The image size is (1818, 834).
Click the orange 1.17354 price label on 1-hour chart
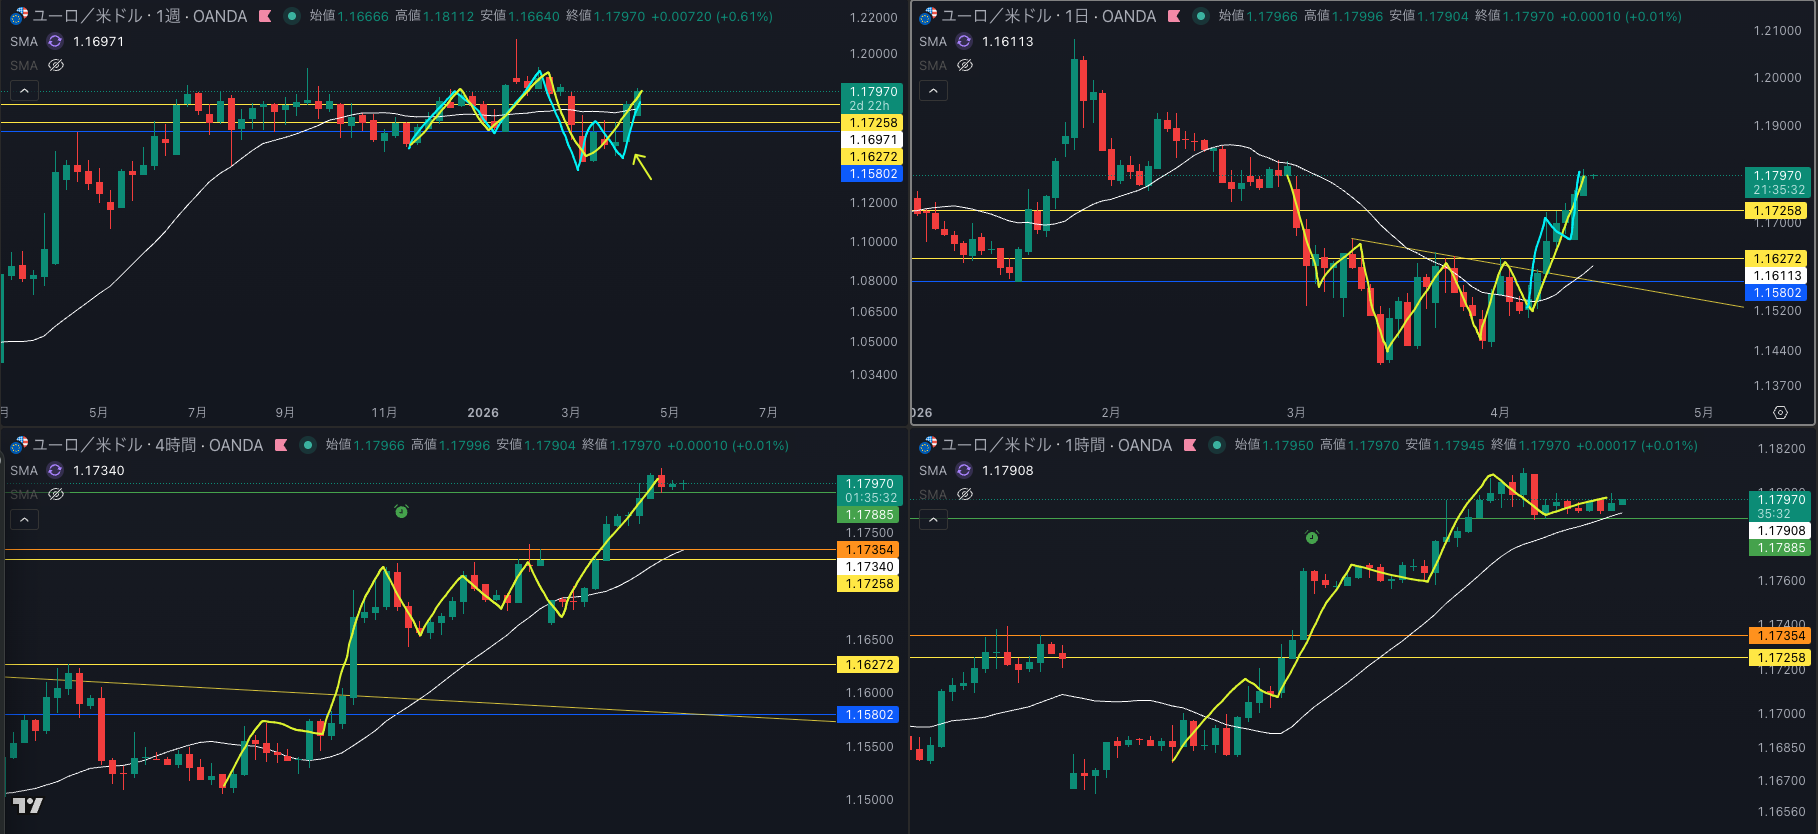coord(1781,636)
